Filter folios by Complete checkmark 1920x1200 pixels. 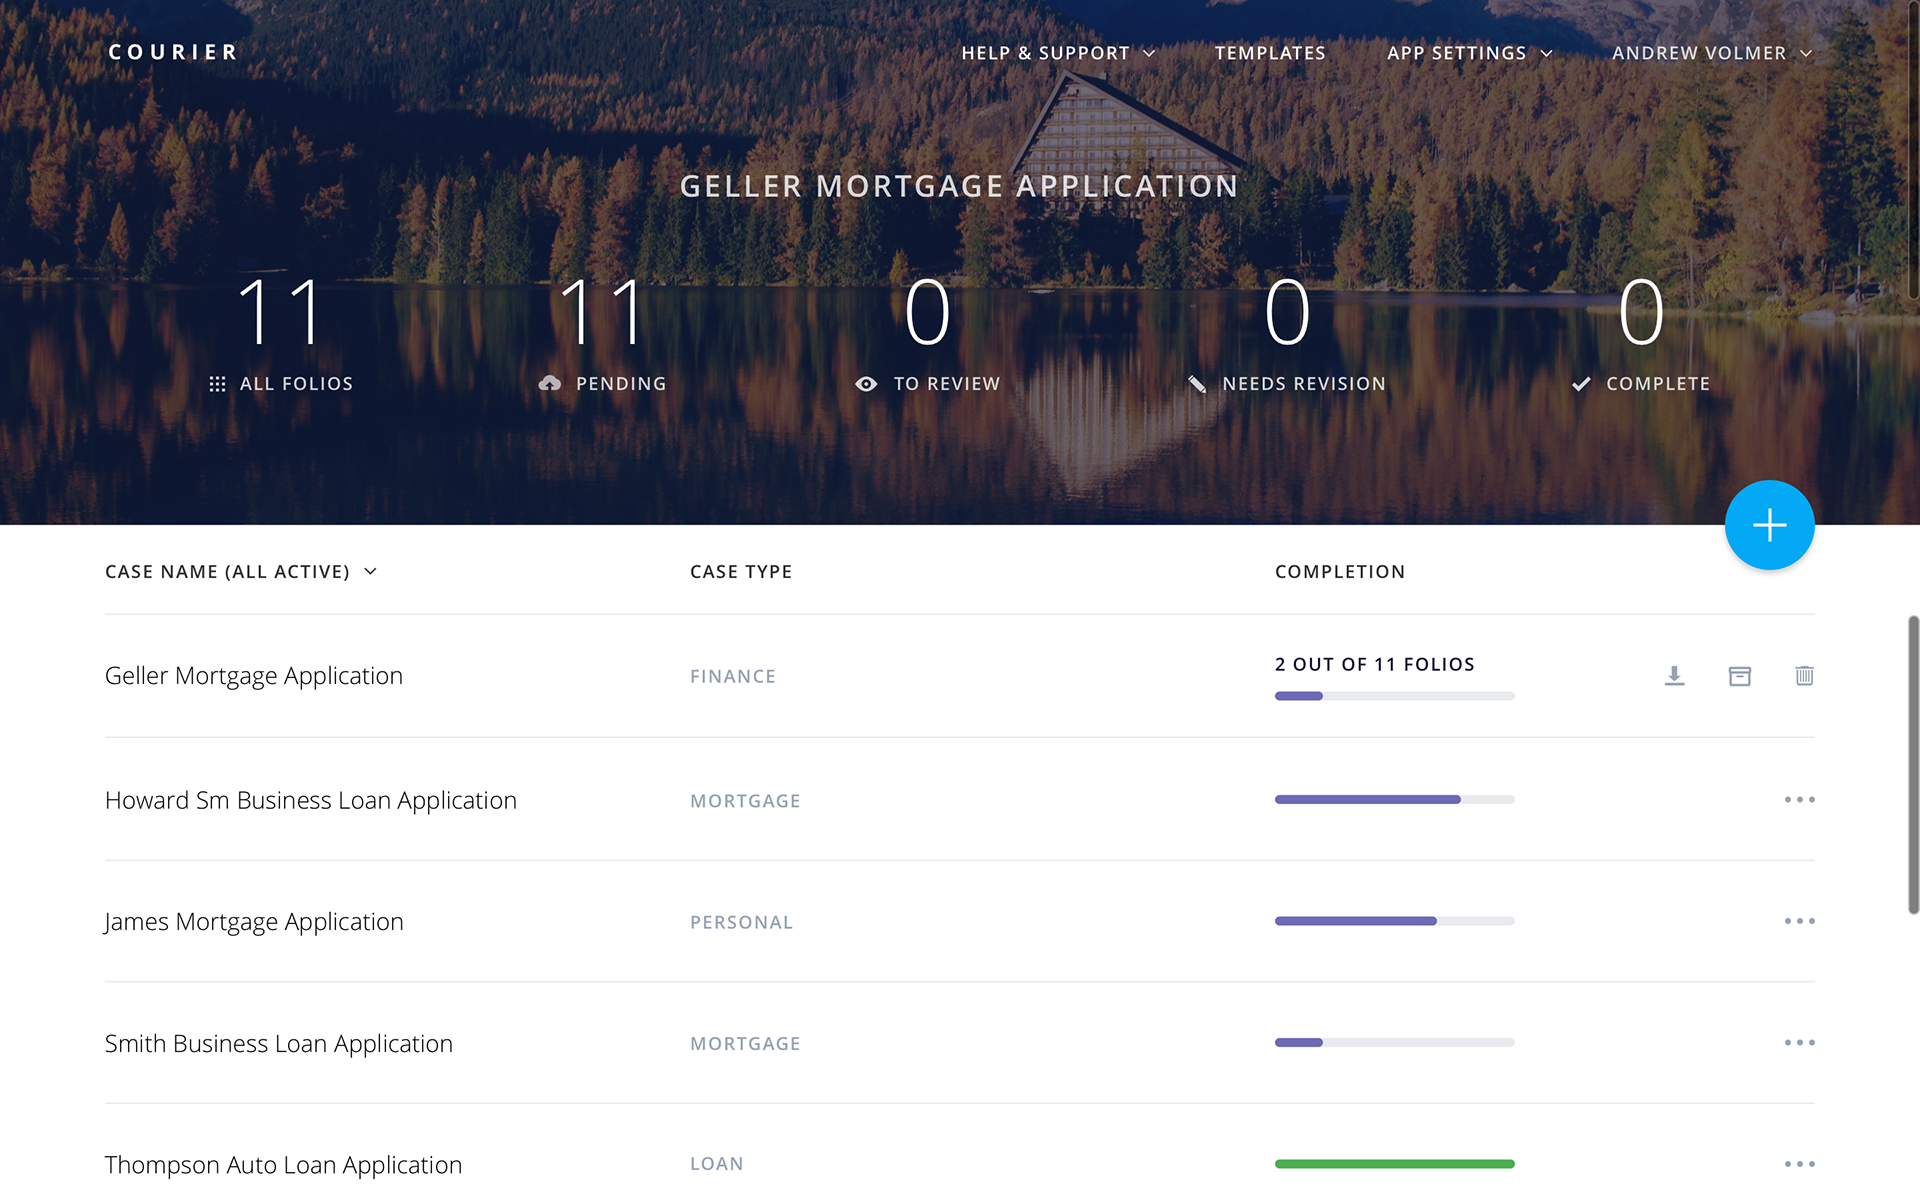[x=1581, y=384]
